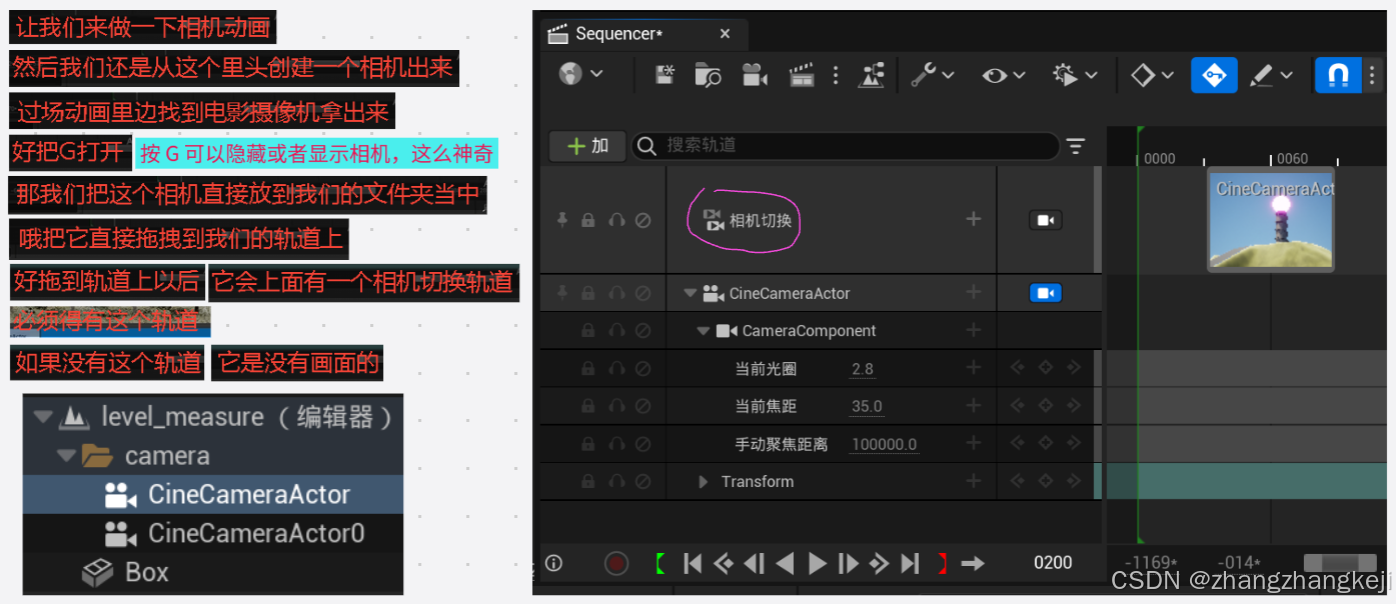Click the track filter icon beside search
1396x604 pixels.
pyautogui.click(x=1077, y=146)
